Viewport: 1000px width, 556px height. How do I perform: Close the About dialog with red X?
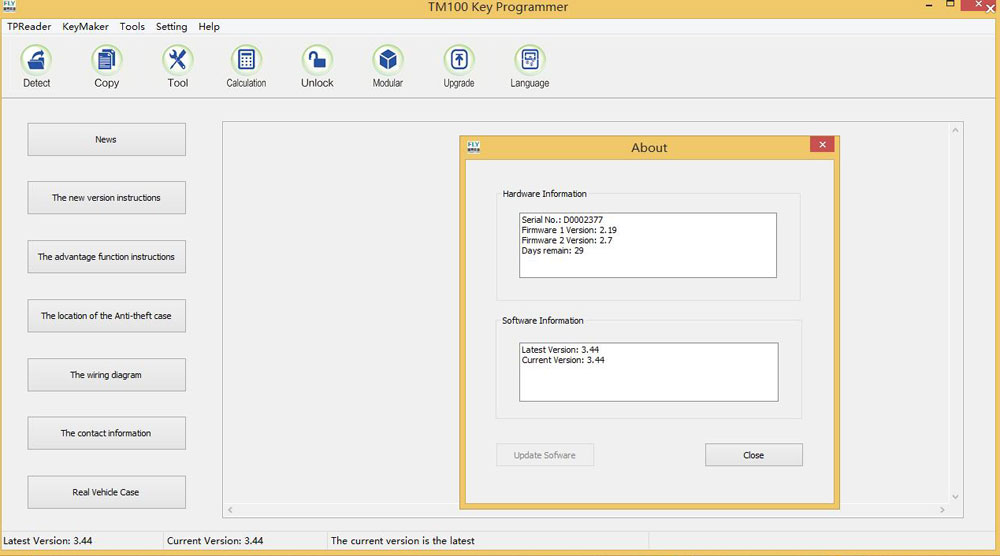822,144
